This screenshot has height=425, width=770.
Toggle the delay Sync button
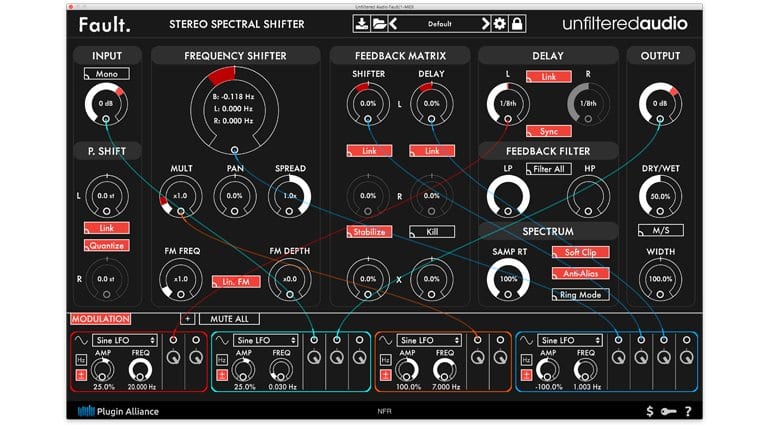(x=549, y=131)
